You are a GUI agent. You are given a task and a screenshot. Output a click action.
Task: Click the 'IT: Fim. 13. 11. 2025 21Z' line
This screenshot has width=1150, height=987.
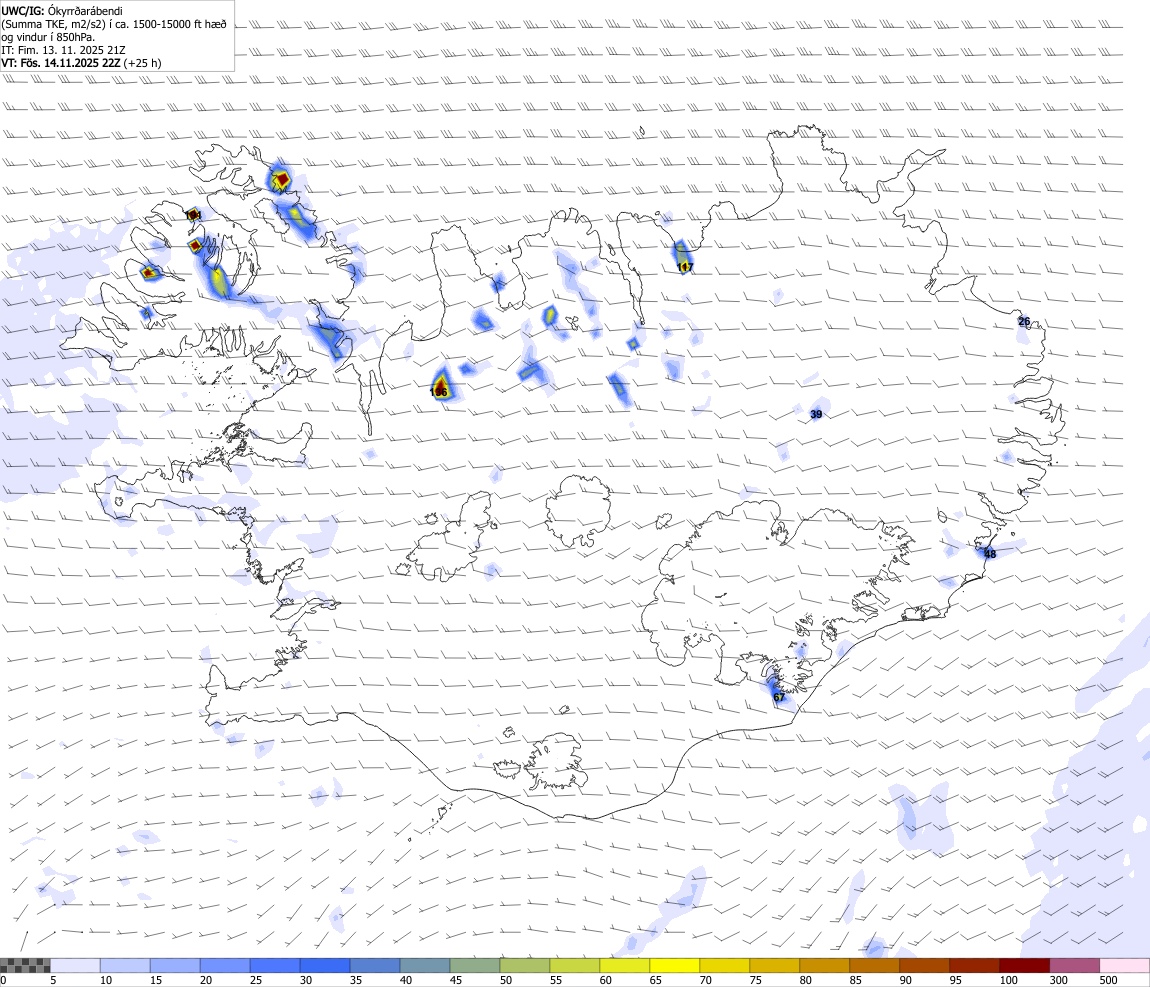tap(64, 50)
